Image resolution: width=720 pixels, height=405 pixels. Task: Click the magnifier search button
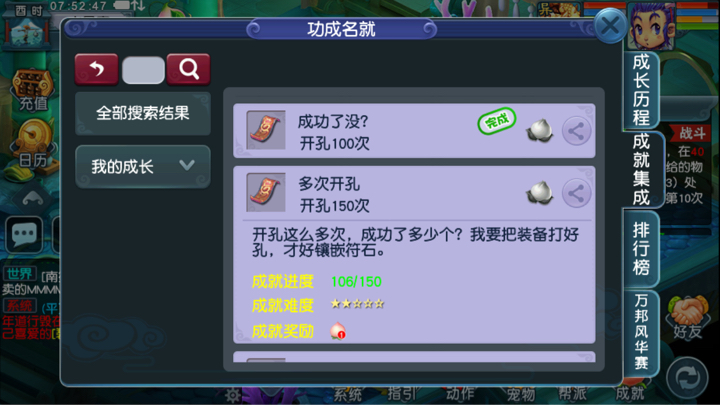click(189, 69)
